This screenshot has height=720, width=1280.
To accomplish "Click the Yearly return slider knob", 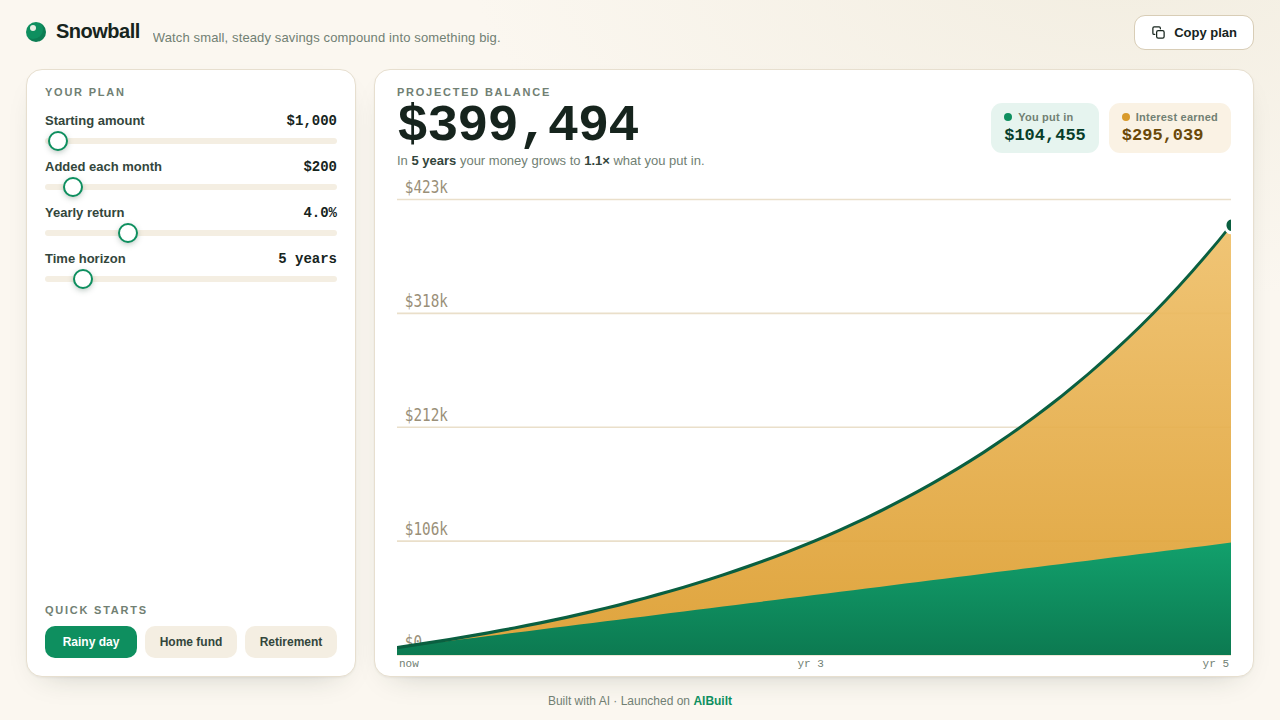I will coord(128,233).
